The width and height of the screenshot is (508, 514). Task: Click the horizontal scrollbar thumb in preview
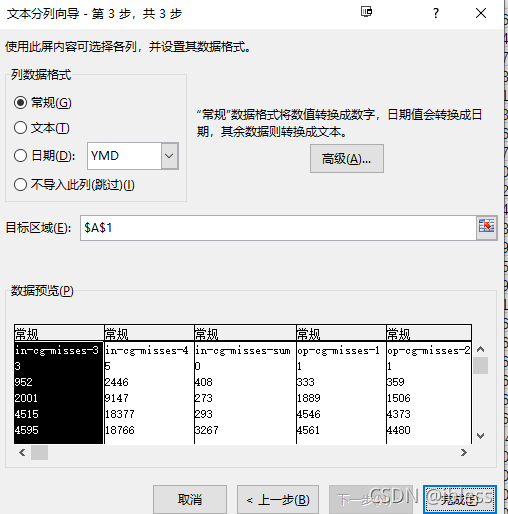click(x=39, y=453)
